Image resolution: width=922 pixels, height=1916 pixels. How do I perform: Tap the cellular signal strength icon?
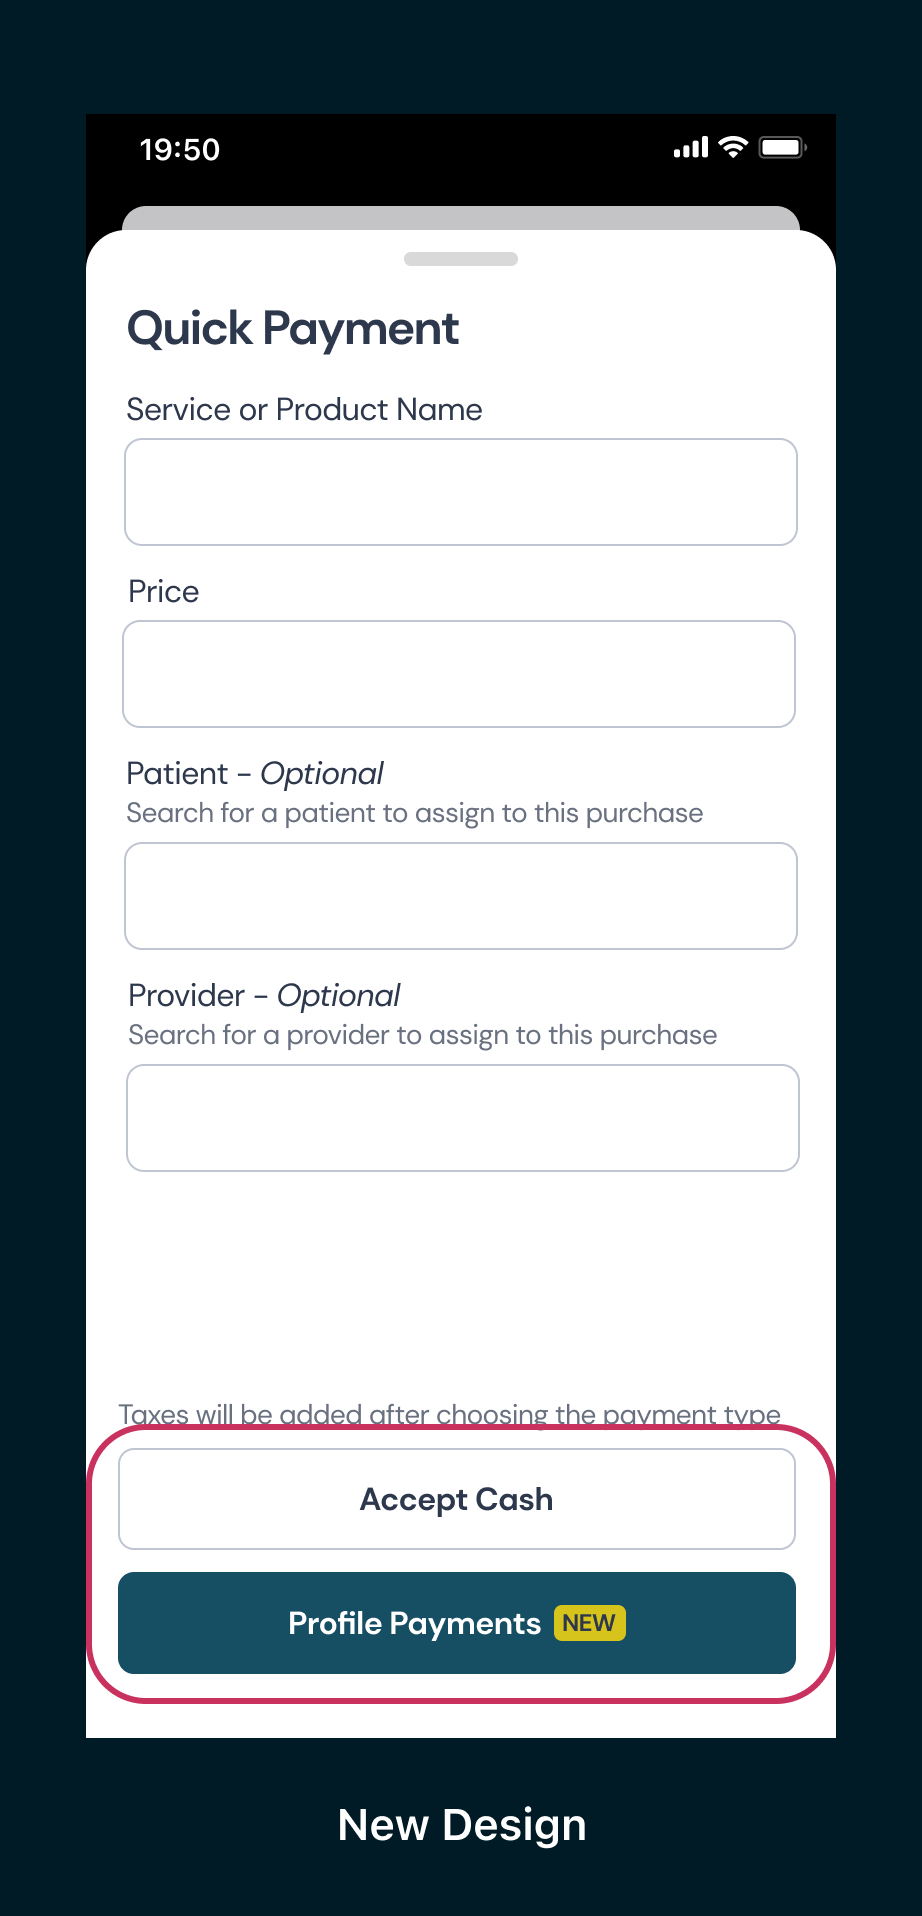(x=690, y=148)
